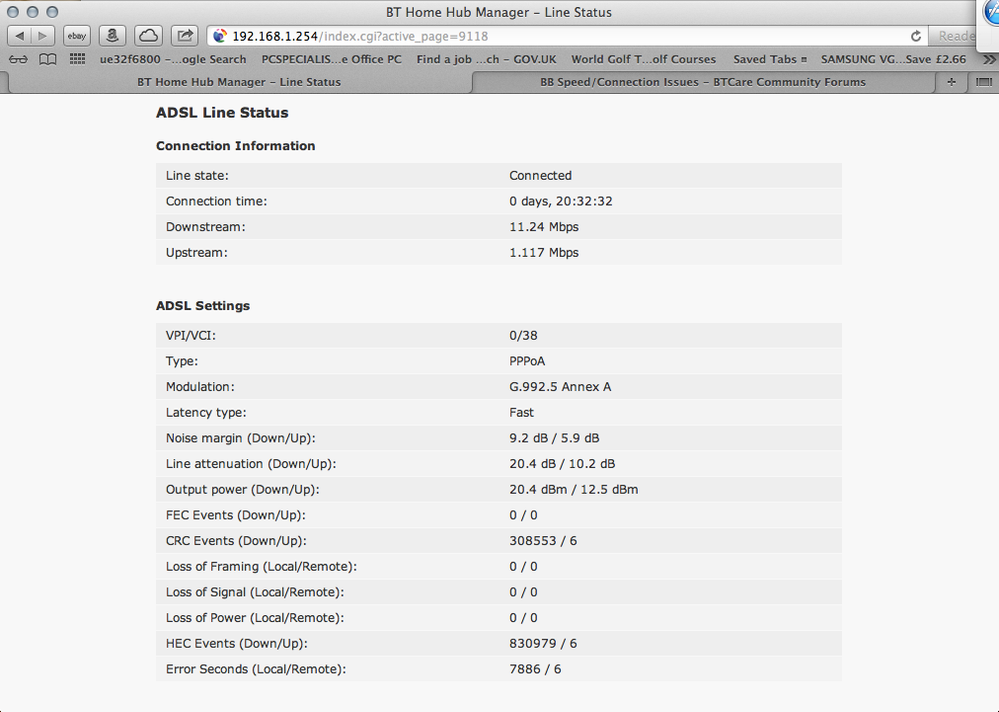The width and height of the screenshot is (999, 712).
Task: Open the World Golf Courses bookmark
Action: pyautogui.click(x=643, y=59)
